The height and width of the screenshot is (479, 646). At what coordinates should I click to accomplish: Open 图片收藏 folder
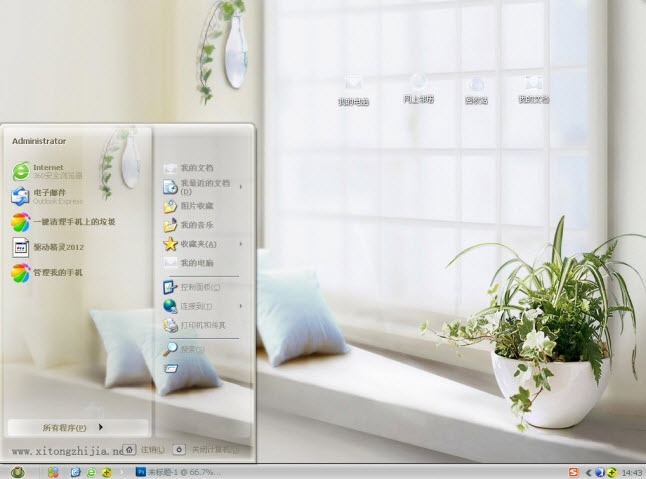coord(189,206)
